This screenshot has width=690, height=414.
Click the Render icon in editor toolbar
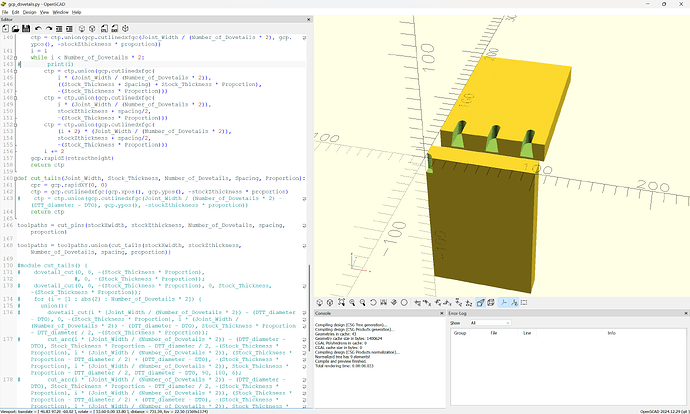(x=92, y=29)
